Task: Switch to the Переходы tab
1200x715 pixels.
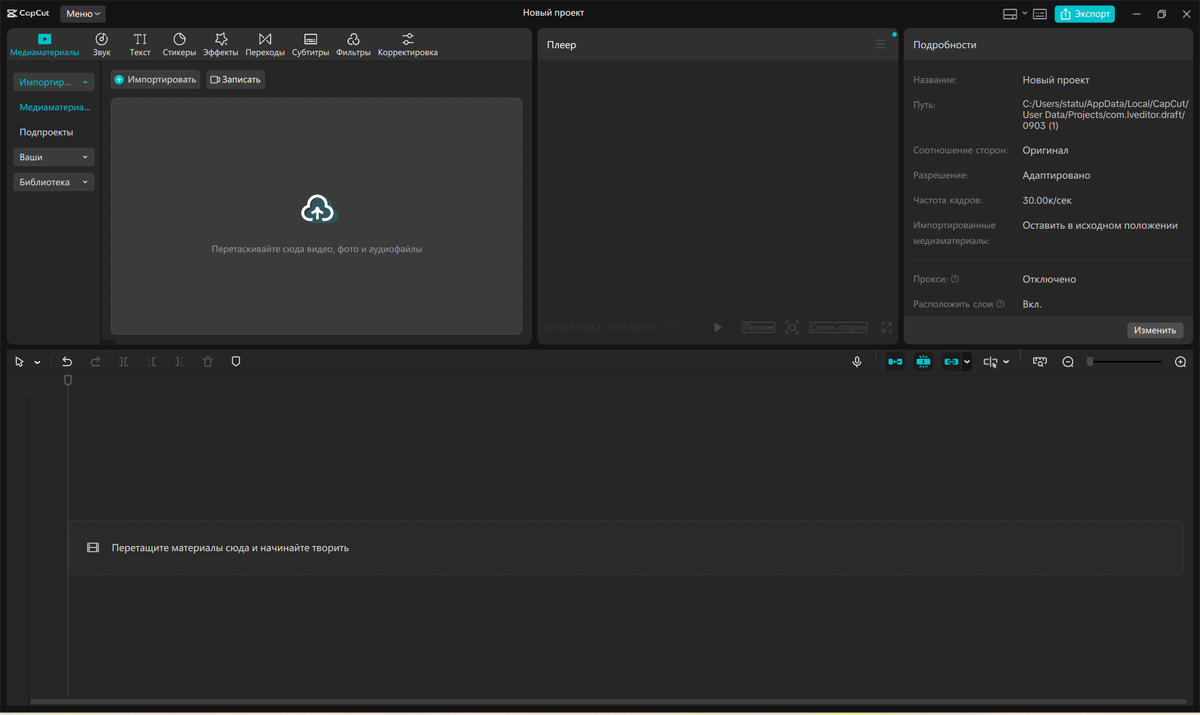Action: tap(265, 45)
